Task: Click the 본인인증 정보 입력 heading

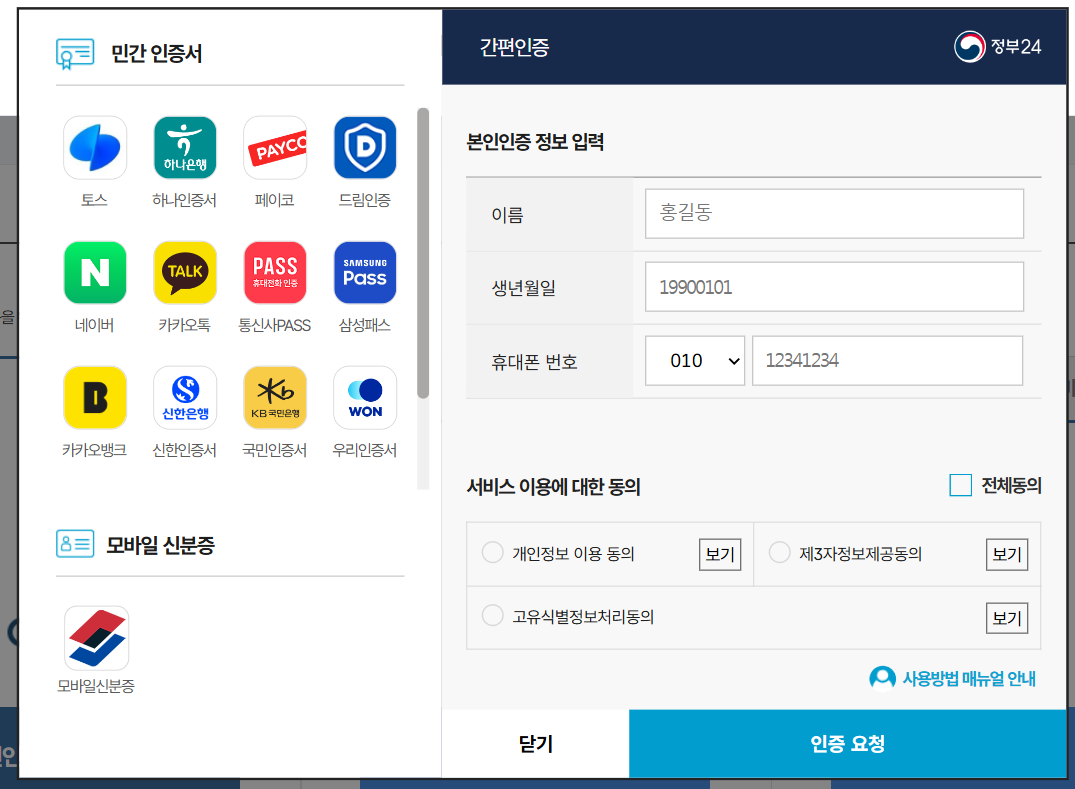Action: click(535, 142)
